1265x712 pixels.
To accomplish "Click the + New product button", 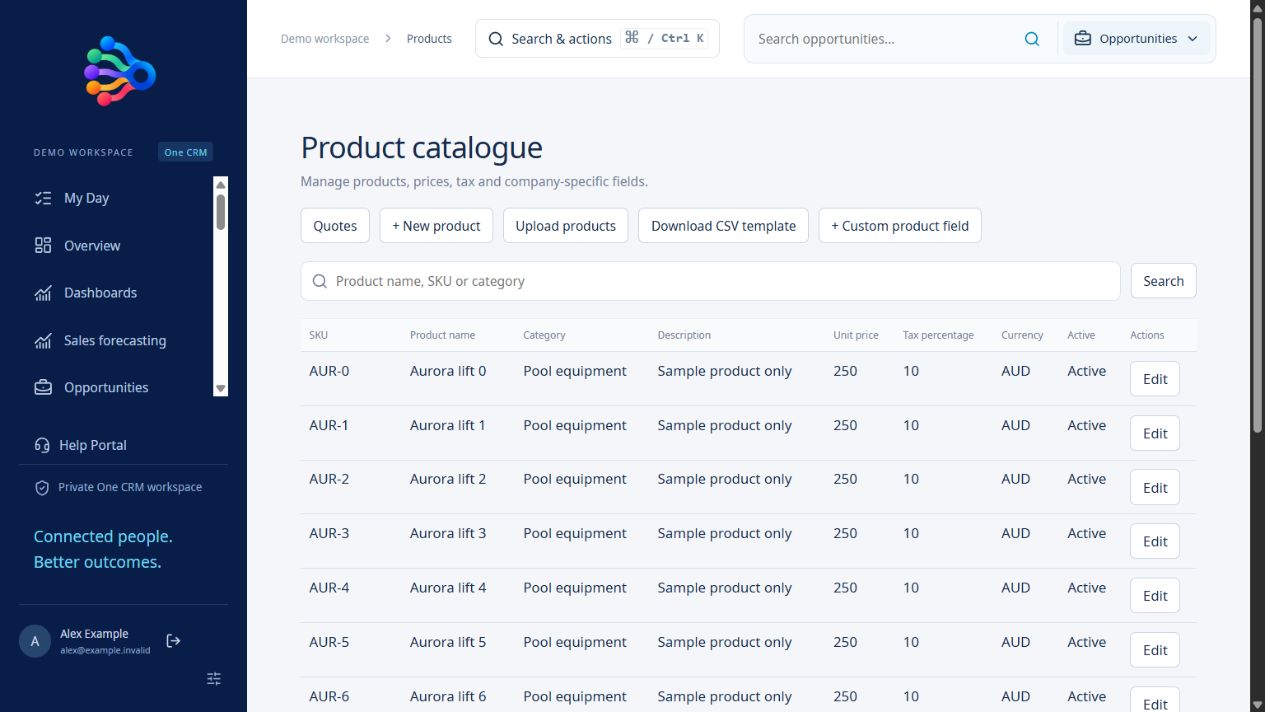I will click(436, 226).
